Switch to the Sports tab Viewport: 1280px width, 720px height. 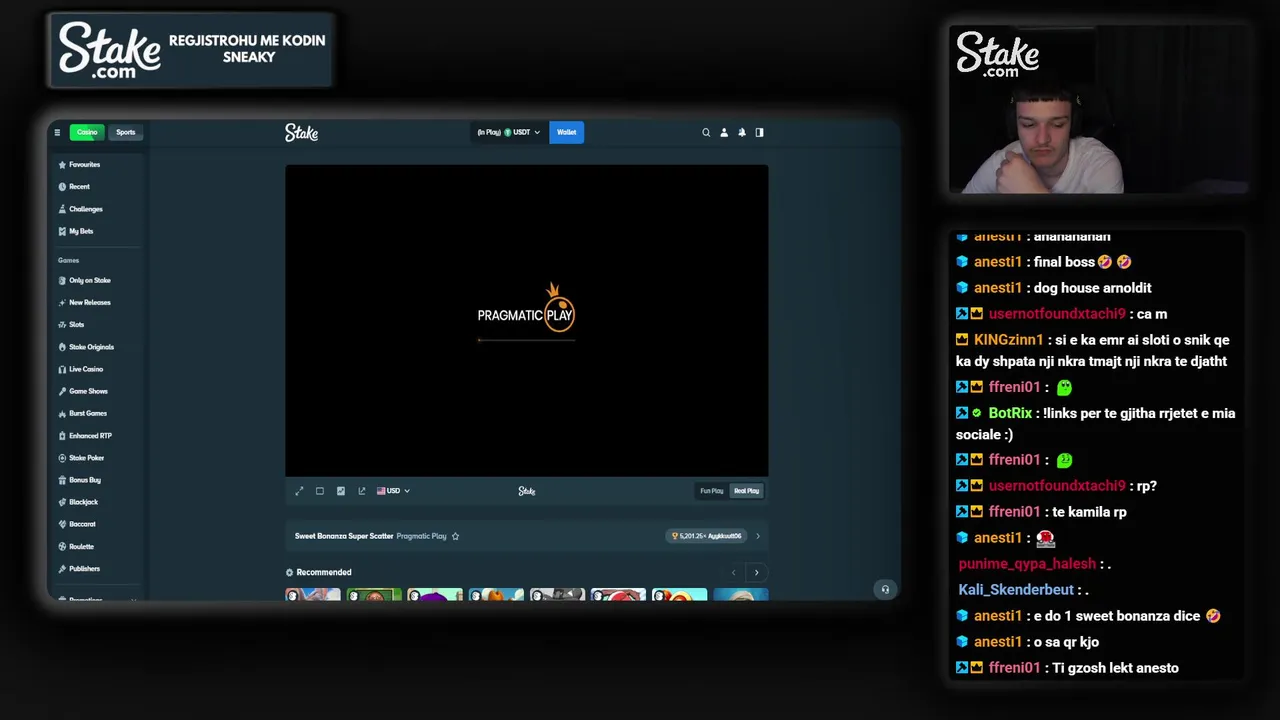(125, 132)
